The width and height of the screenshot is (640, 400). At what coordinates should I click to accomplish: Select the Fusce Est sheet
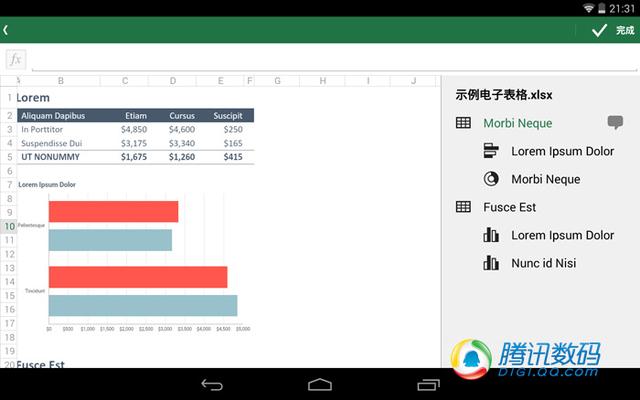pyautogui.click(x=509, y=207)
